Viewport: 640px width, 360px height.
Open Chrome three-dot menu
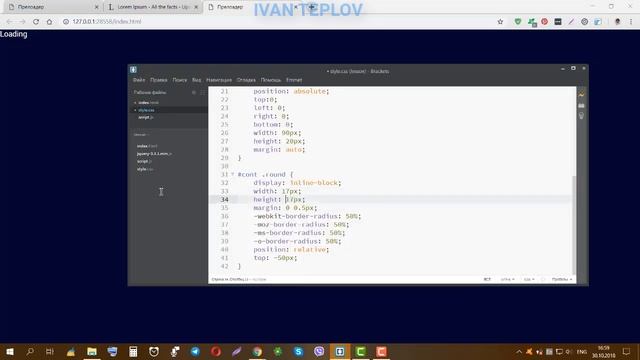[631, 22]
